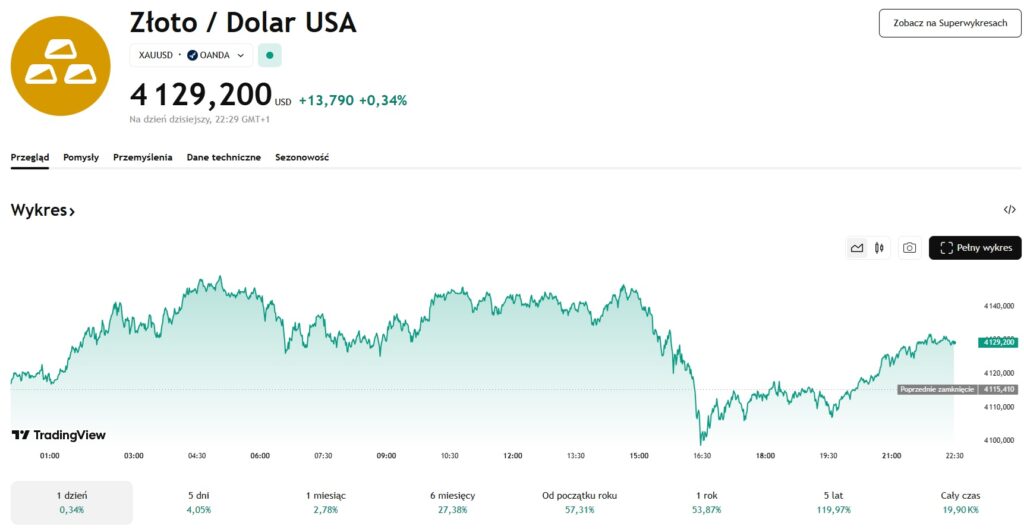Click the green market status indicator
Viewport: 1024px width, 529px height.
click(x=269, y=55)
